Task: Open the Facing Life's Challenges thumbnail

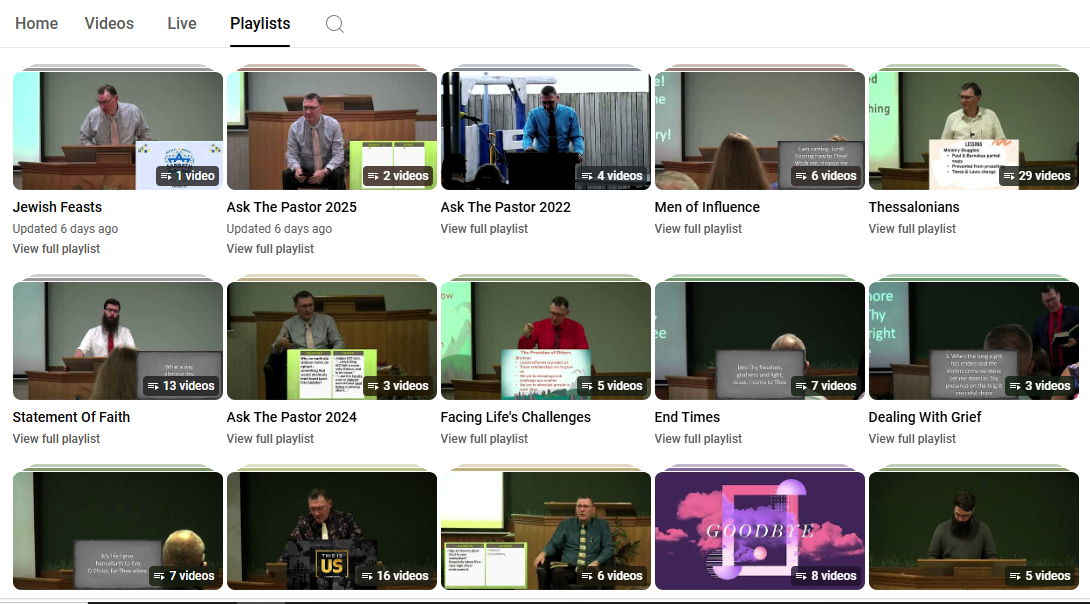Action: click(546, 341)
